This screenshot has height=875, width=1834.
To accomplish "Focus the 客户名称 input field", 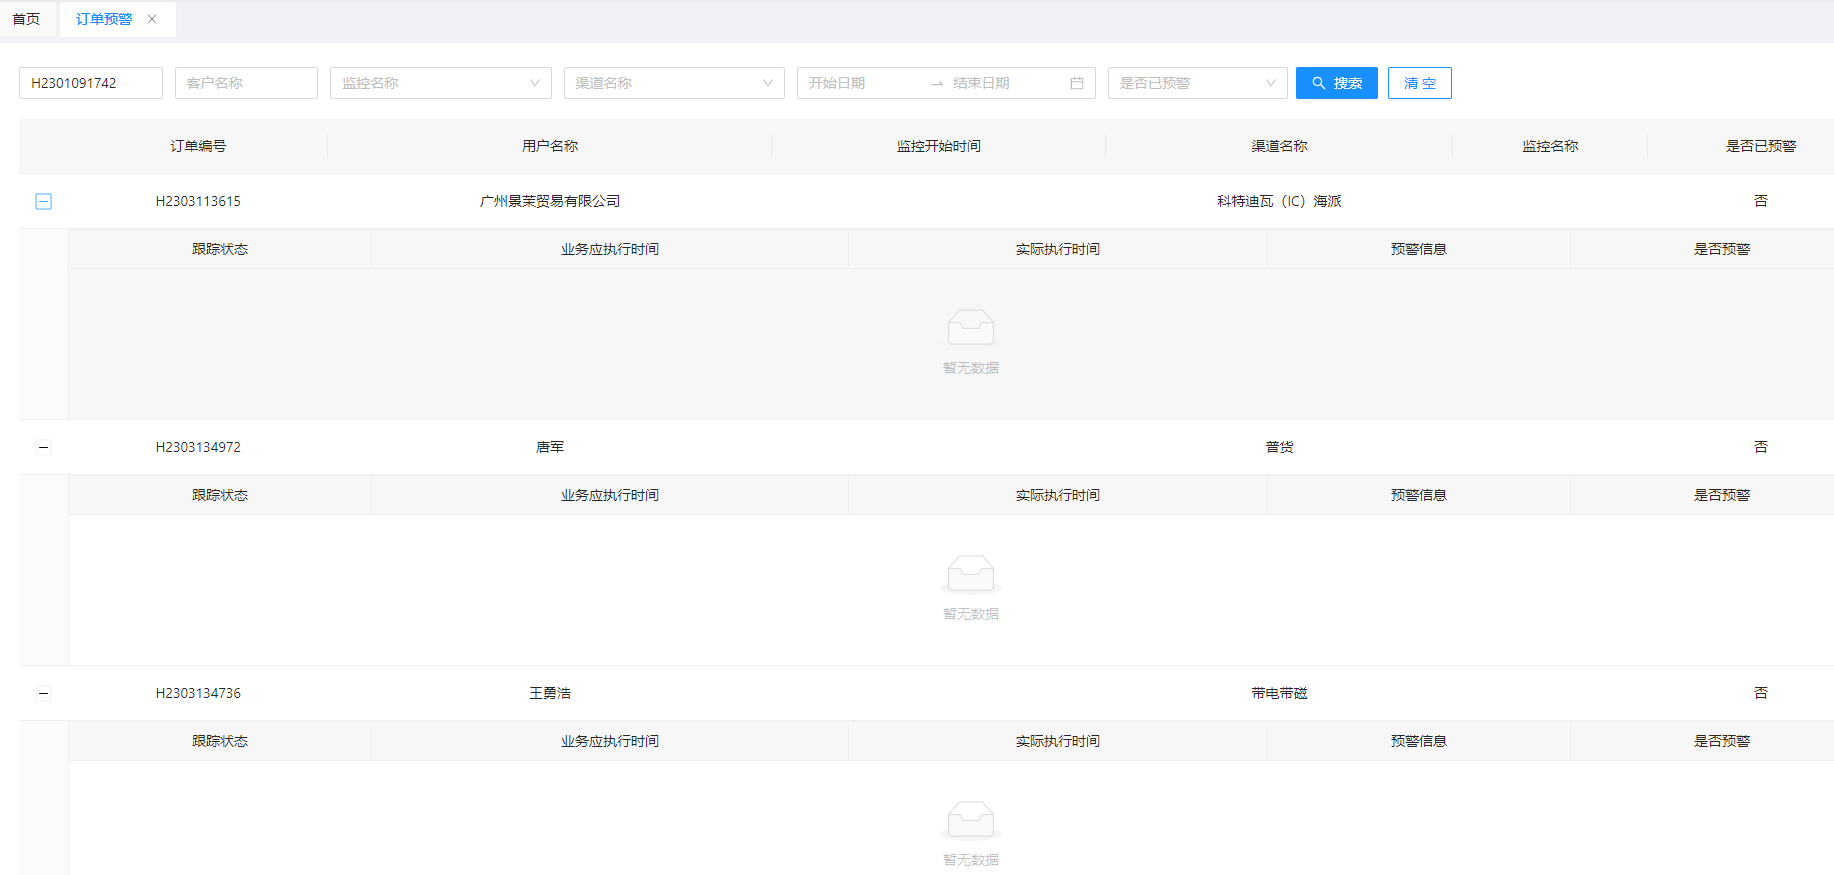I will tap(246, 83).
